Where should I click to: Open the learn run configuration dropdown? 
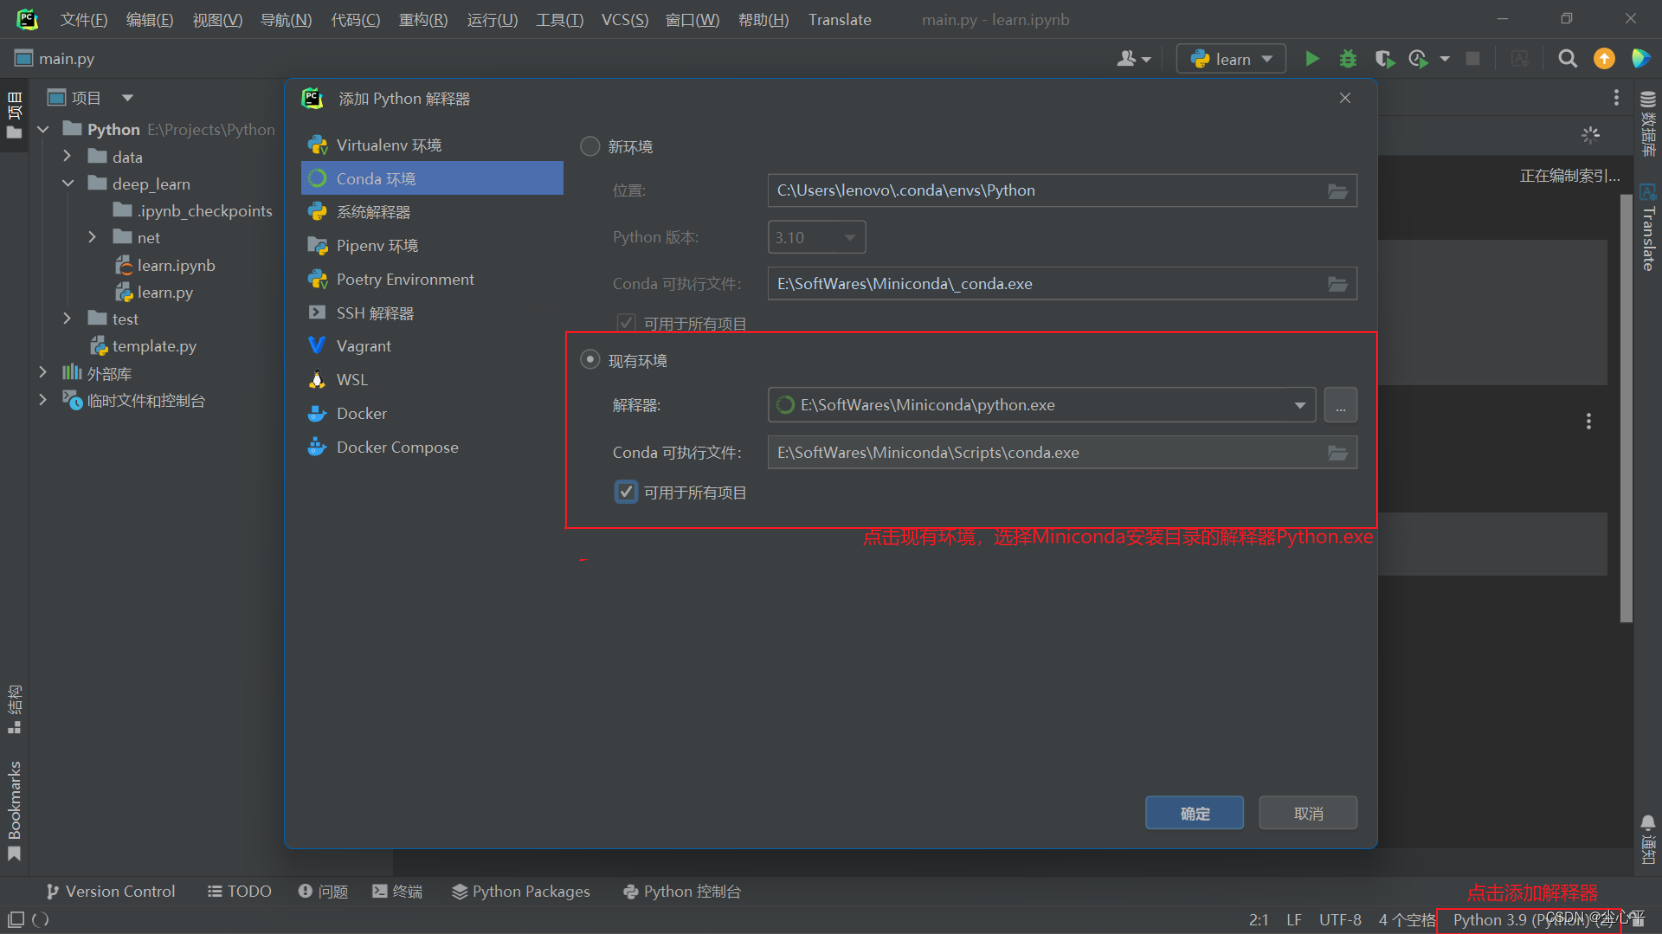(1231, 59)
